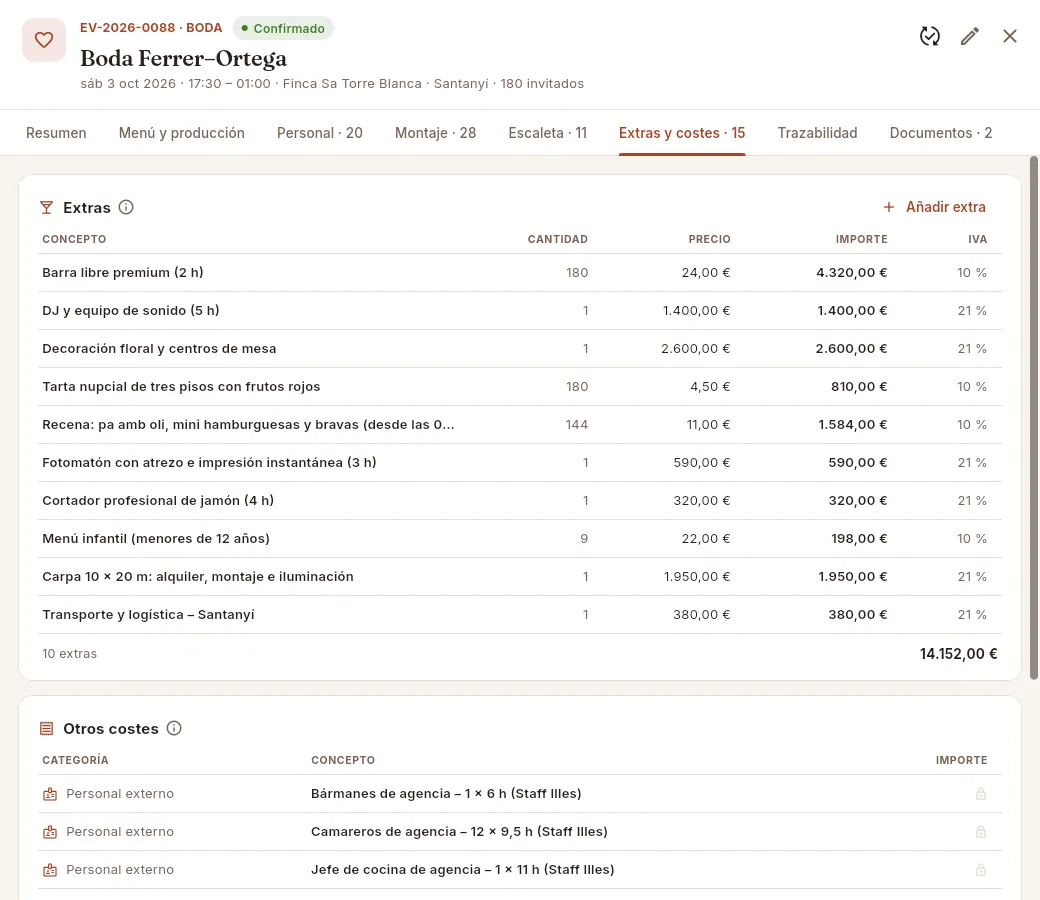Click the 4.320,00 € importe value

pyautogui.click(x=852, y=273)
